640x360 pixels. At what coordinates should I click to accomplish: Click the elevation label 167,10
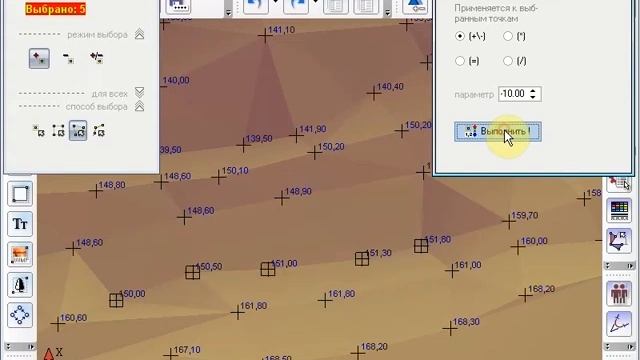[187, 350]
